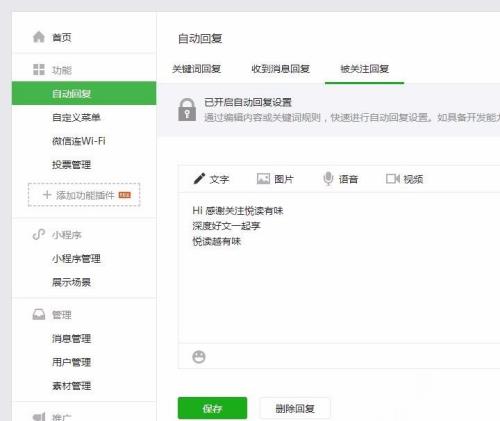Screen dimensions: 500x421
Task: Click the 管理 inbox icon
Action: [x=39, y=314]
